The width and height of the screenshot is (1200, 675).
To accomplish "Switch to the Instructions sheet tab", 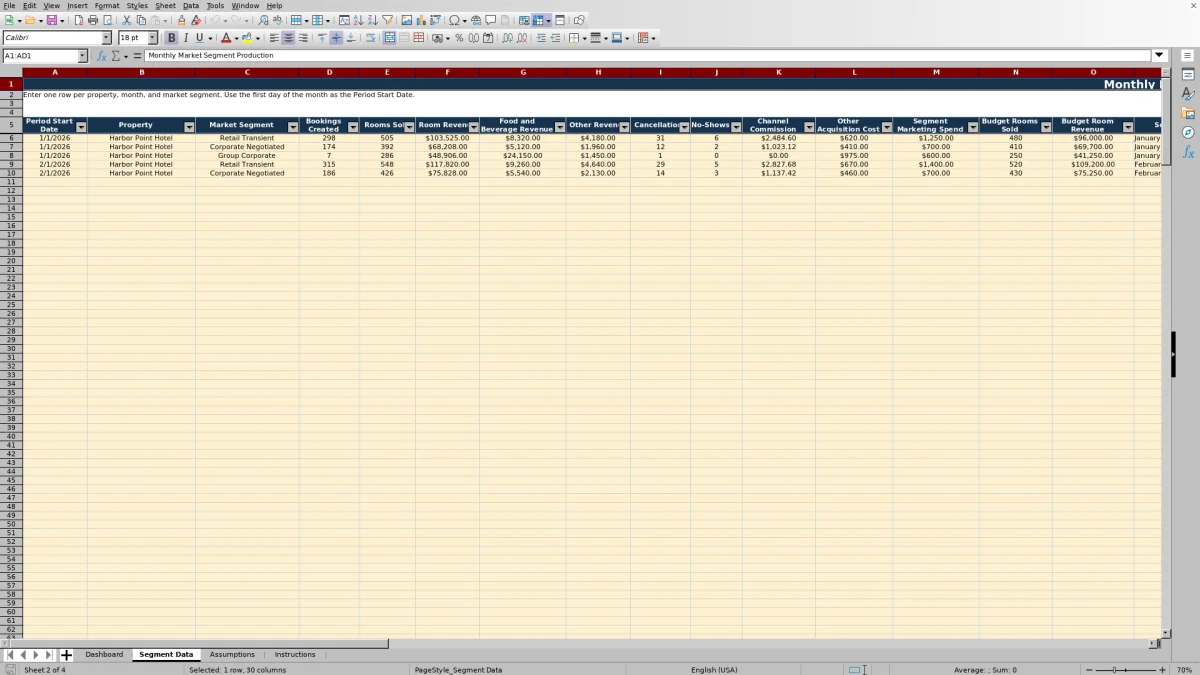I will [295, 654].
